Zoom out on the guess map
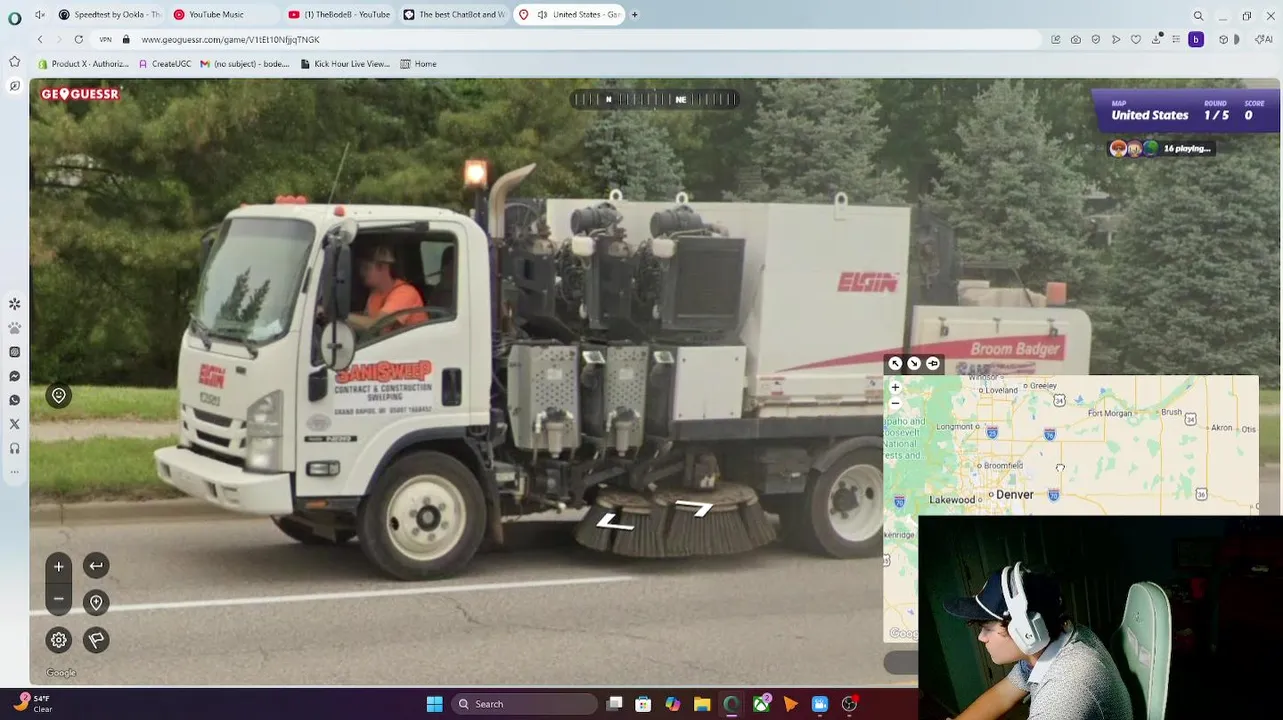Image resolution: width=1283 pixels, height=720 pixels. pyautogui.click(x=895, y=403)
